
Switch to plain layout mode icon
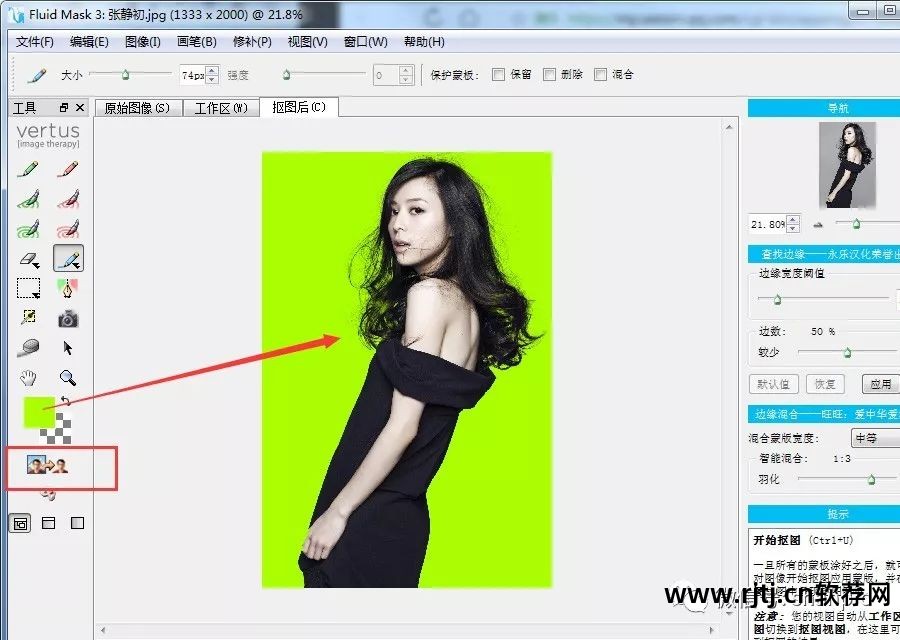point(77,523)
